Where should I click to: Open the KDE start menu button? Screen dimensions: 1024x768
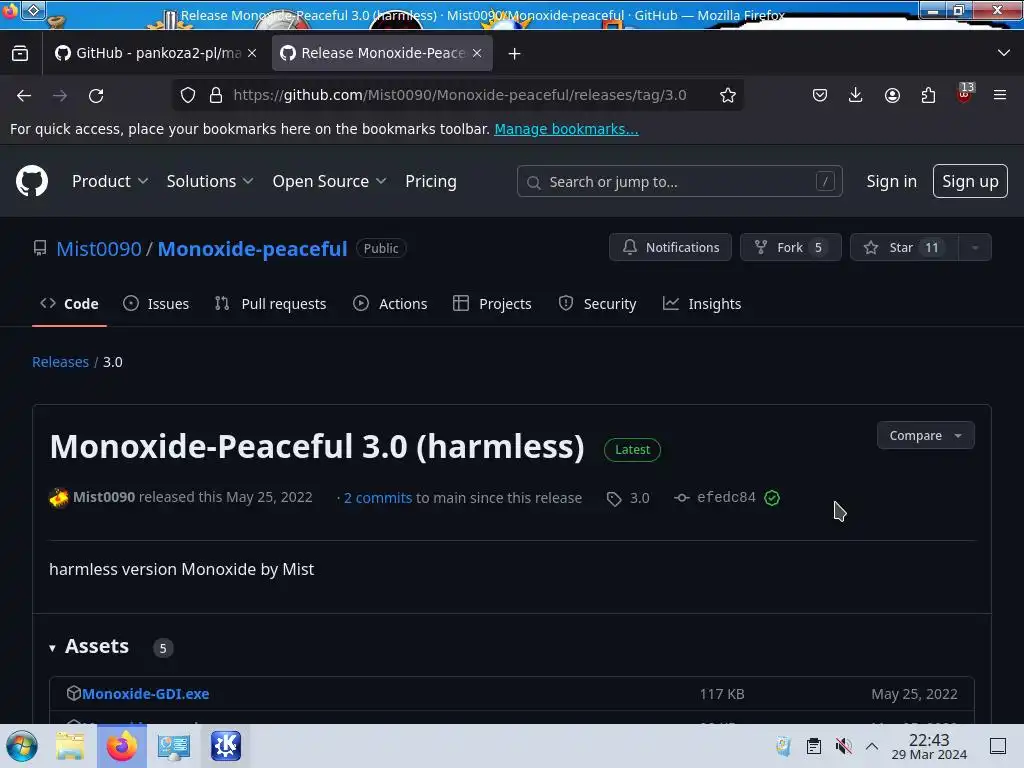click(x=22, y=746)
